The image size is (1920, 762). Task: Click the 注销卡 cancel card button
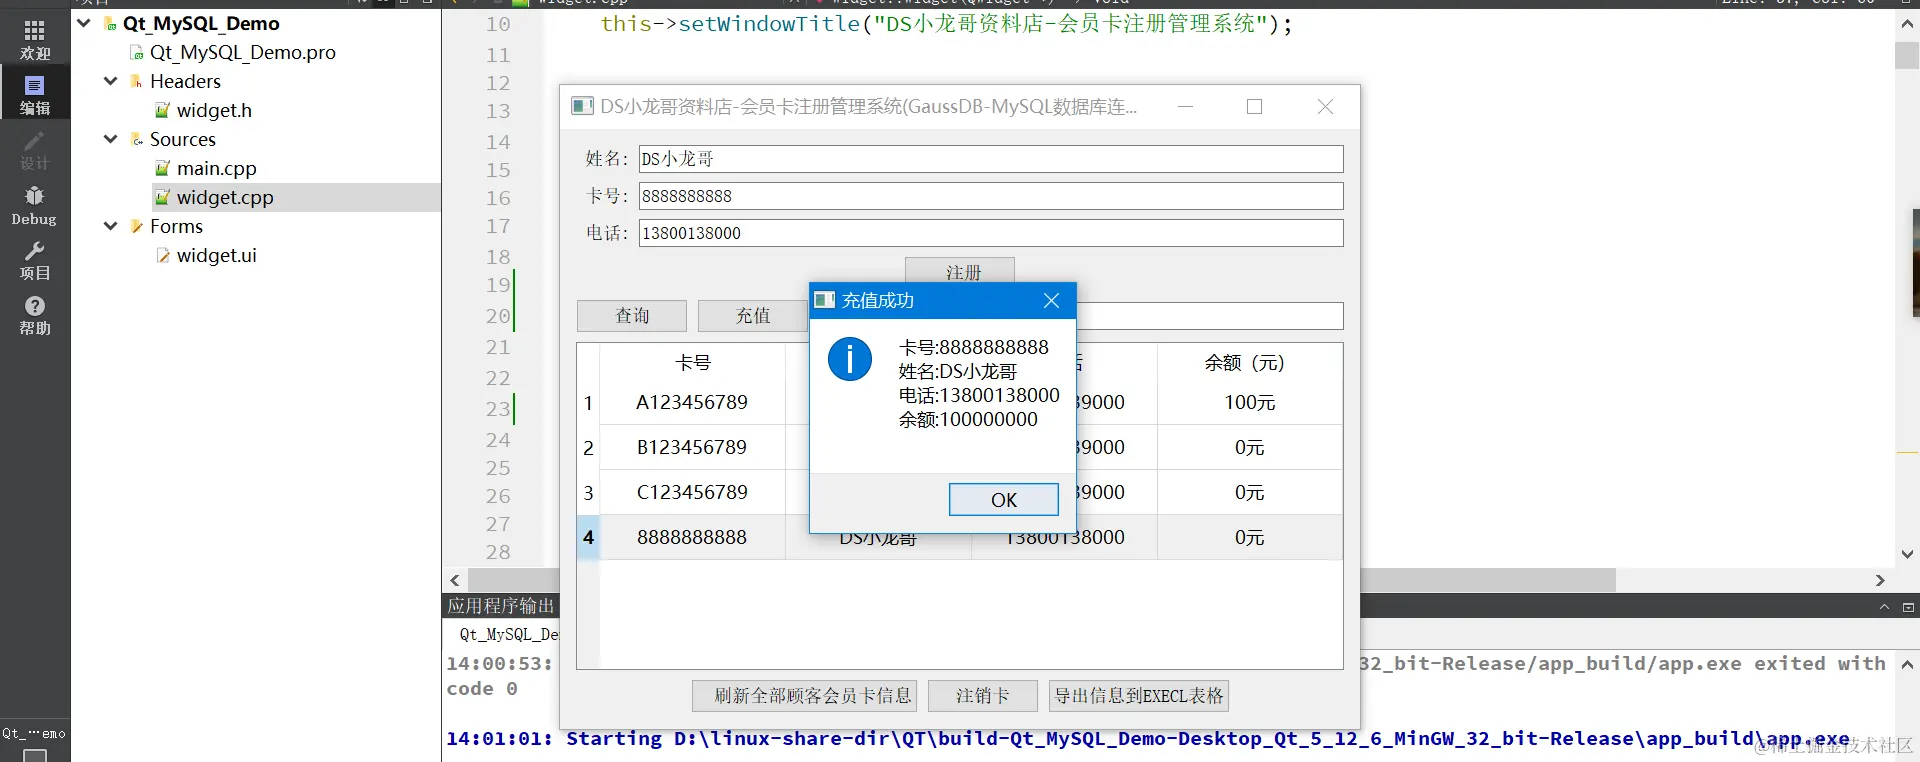coord(983,696)
